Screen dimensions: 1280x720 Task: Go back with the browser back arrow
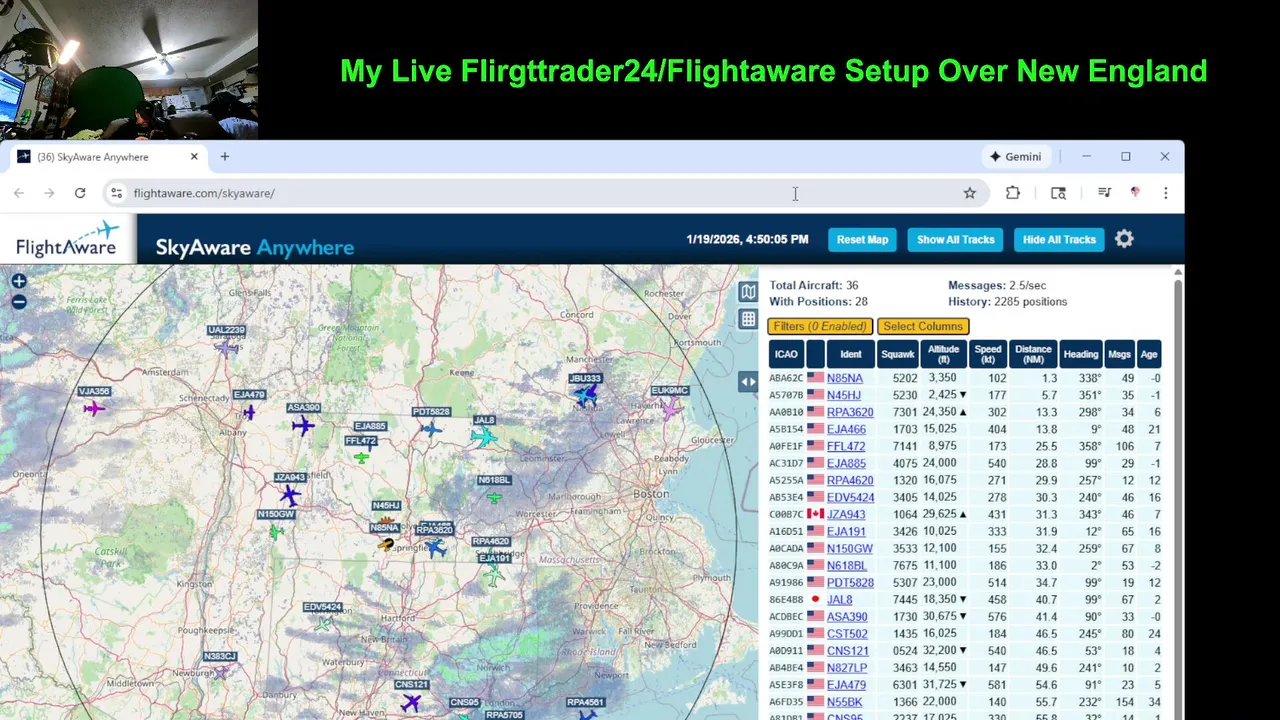(x=19, y=193)
